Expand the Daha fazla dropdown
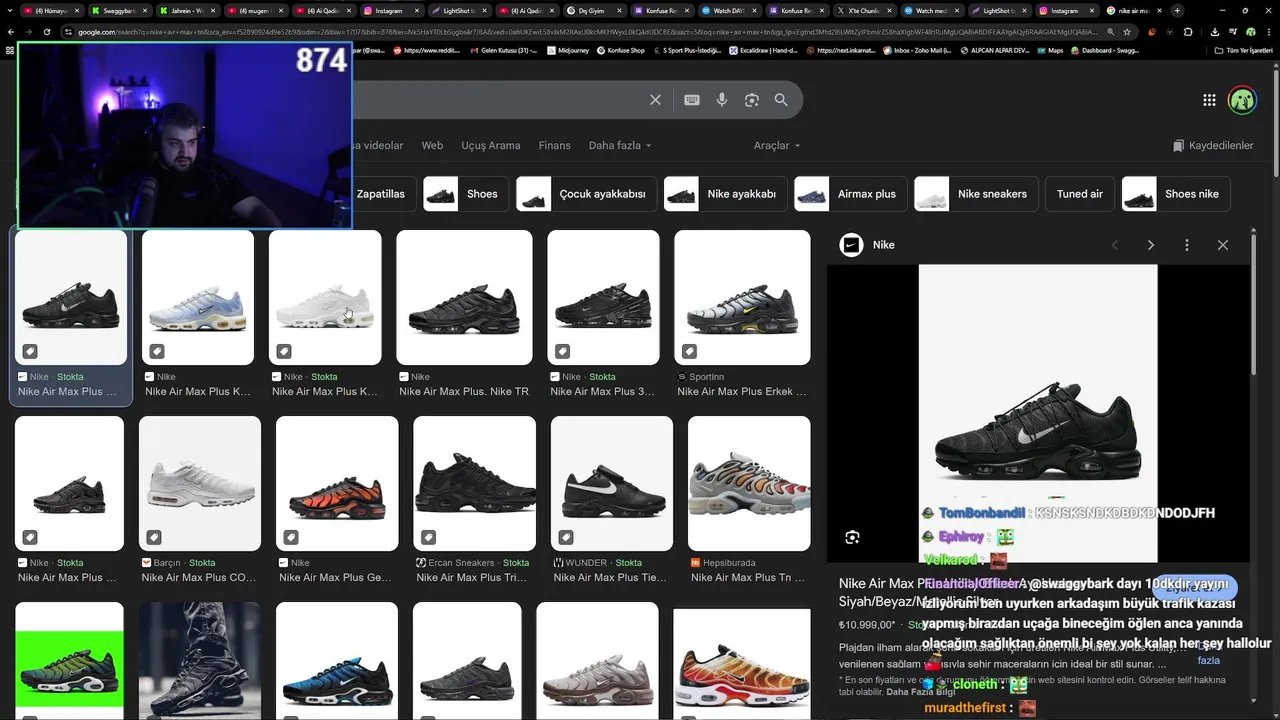The height and width of the screenshot is (720, 1280). pyautogui.click(x=619, y=145)
